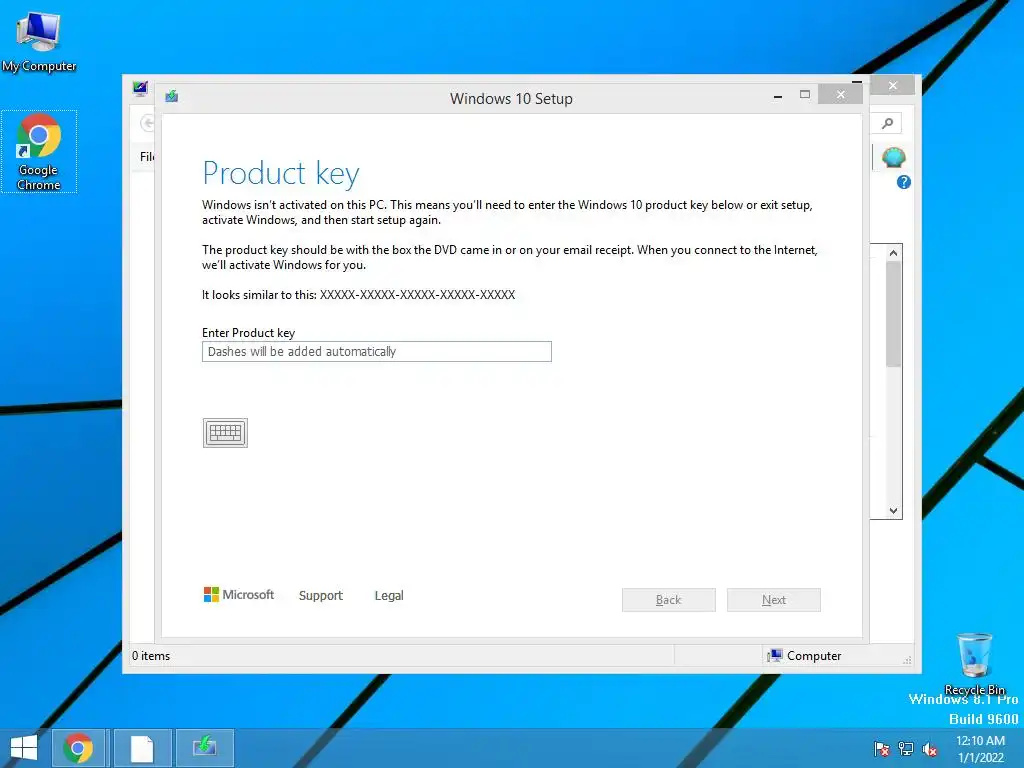Image resolution: width=1024 pixels, height=768 pixels.
Task: Maximize the Windows 10 Setup window
Action: pos(805,95)
